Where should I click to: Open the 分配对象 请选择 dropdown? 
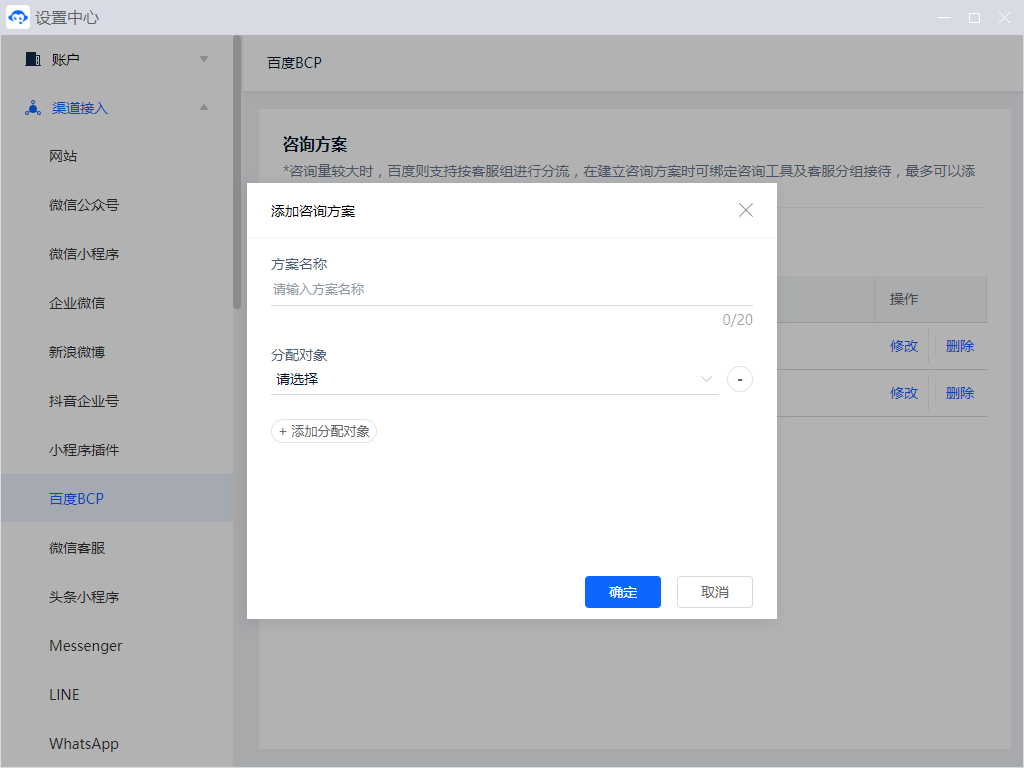coord(494,379)
